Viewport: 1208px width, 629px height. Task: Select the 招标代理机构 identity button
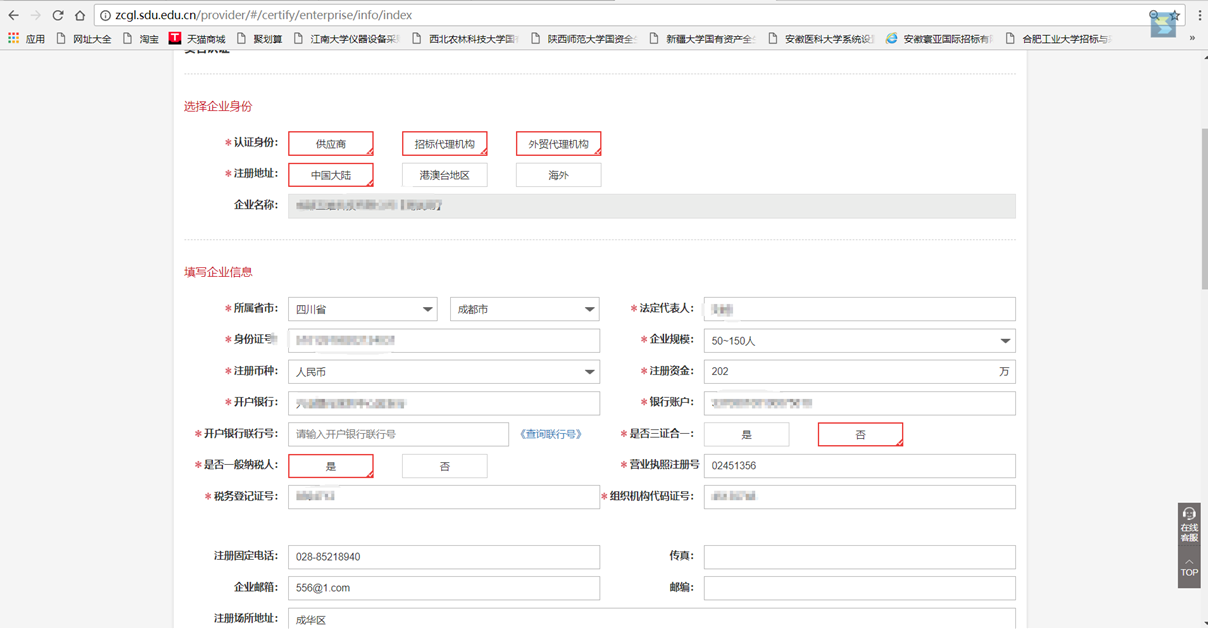(x=444, y=144)
